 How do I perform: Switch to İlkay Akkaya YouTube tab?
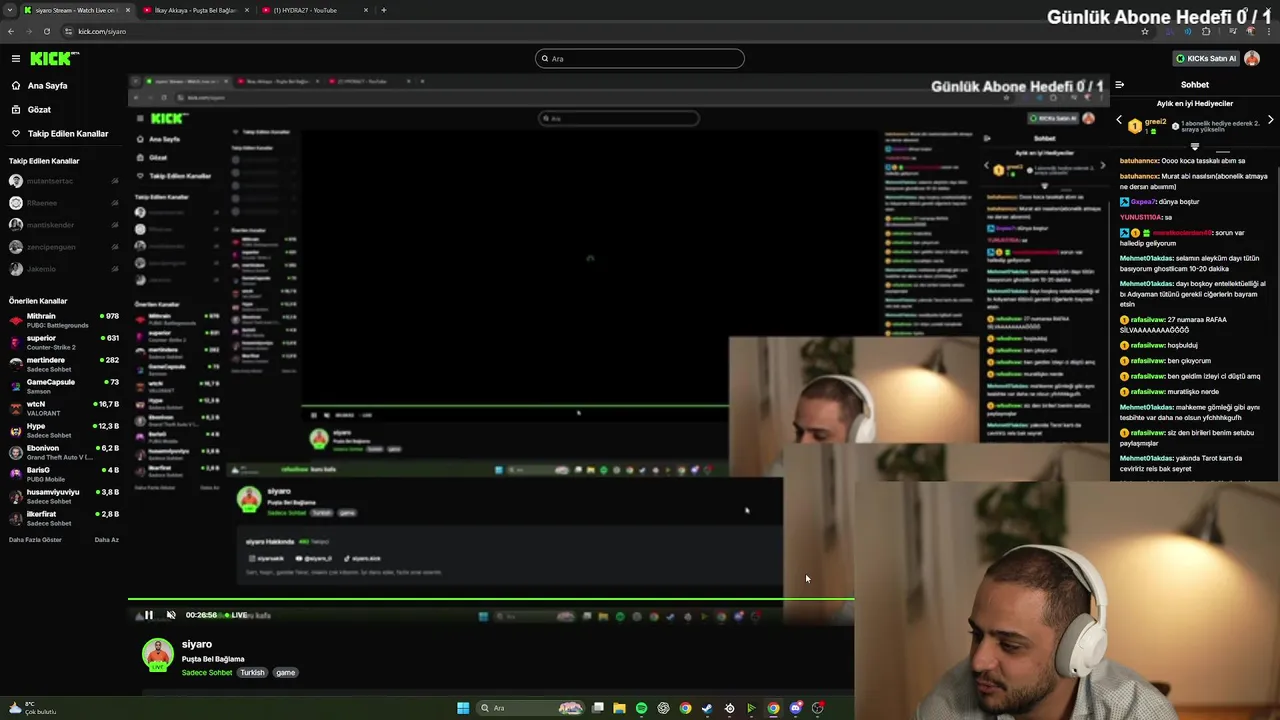(196, 10)
